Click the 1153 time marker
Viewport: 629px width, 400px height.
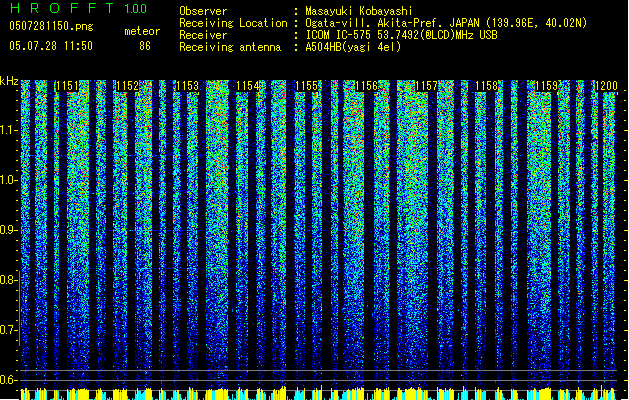(x=187, y=86)
